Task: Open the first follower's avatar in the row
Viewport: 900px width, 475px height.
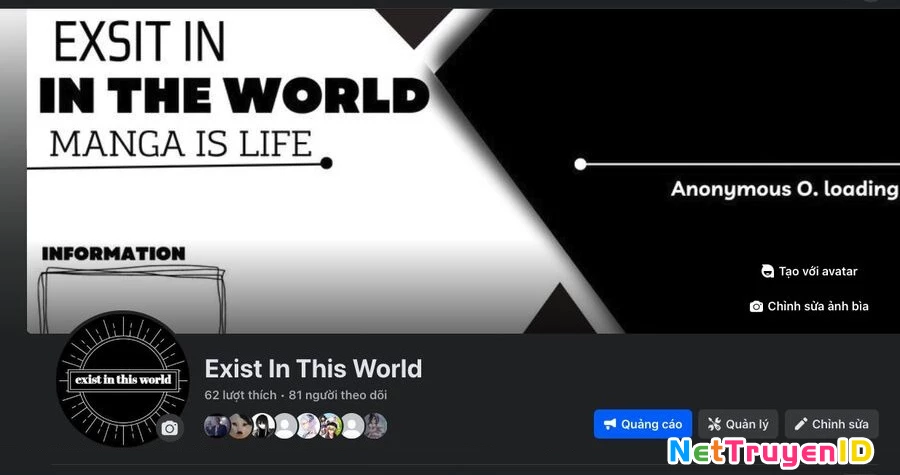Action: point(217,426)
